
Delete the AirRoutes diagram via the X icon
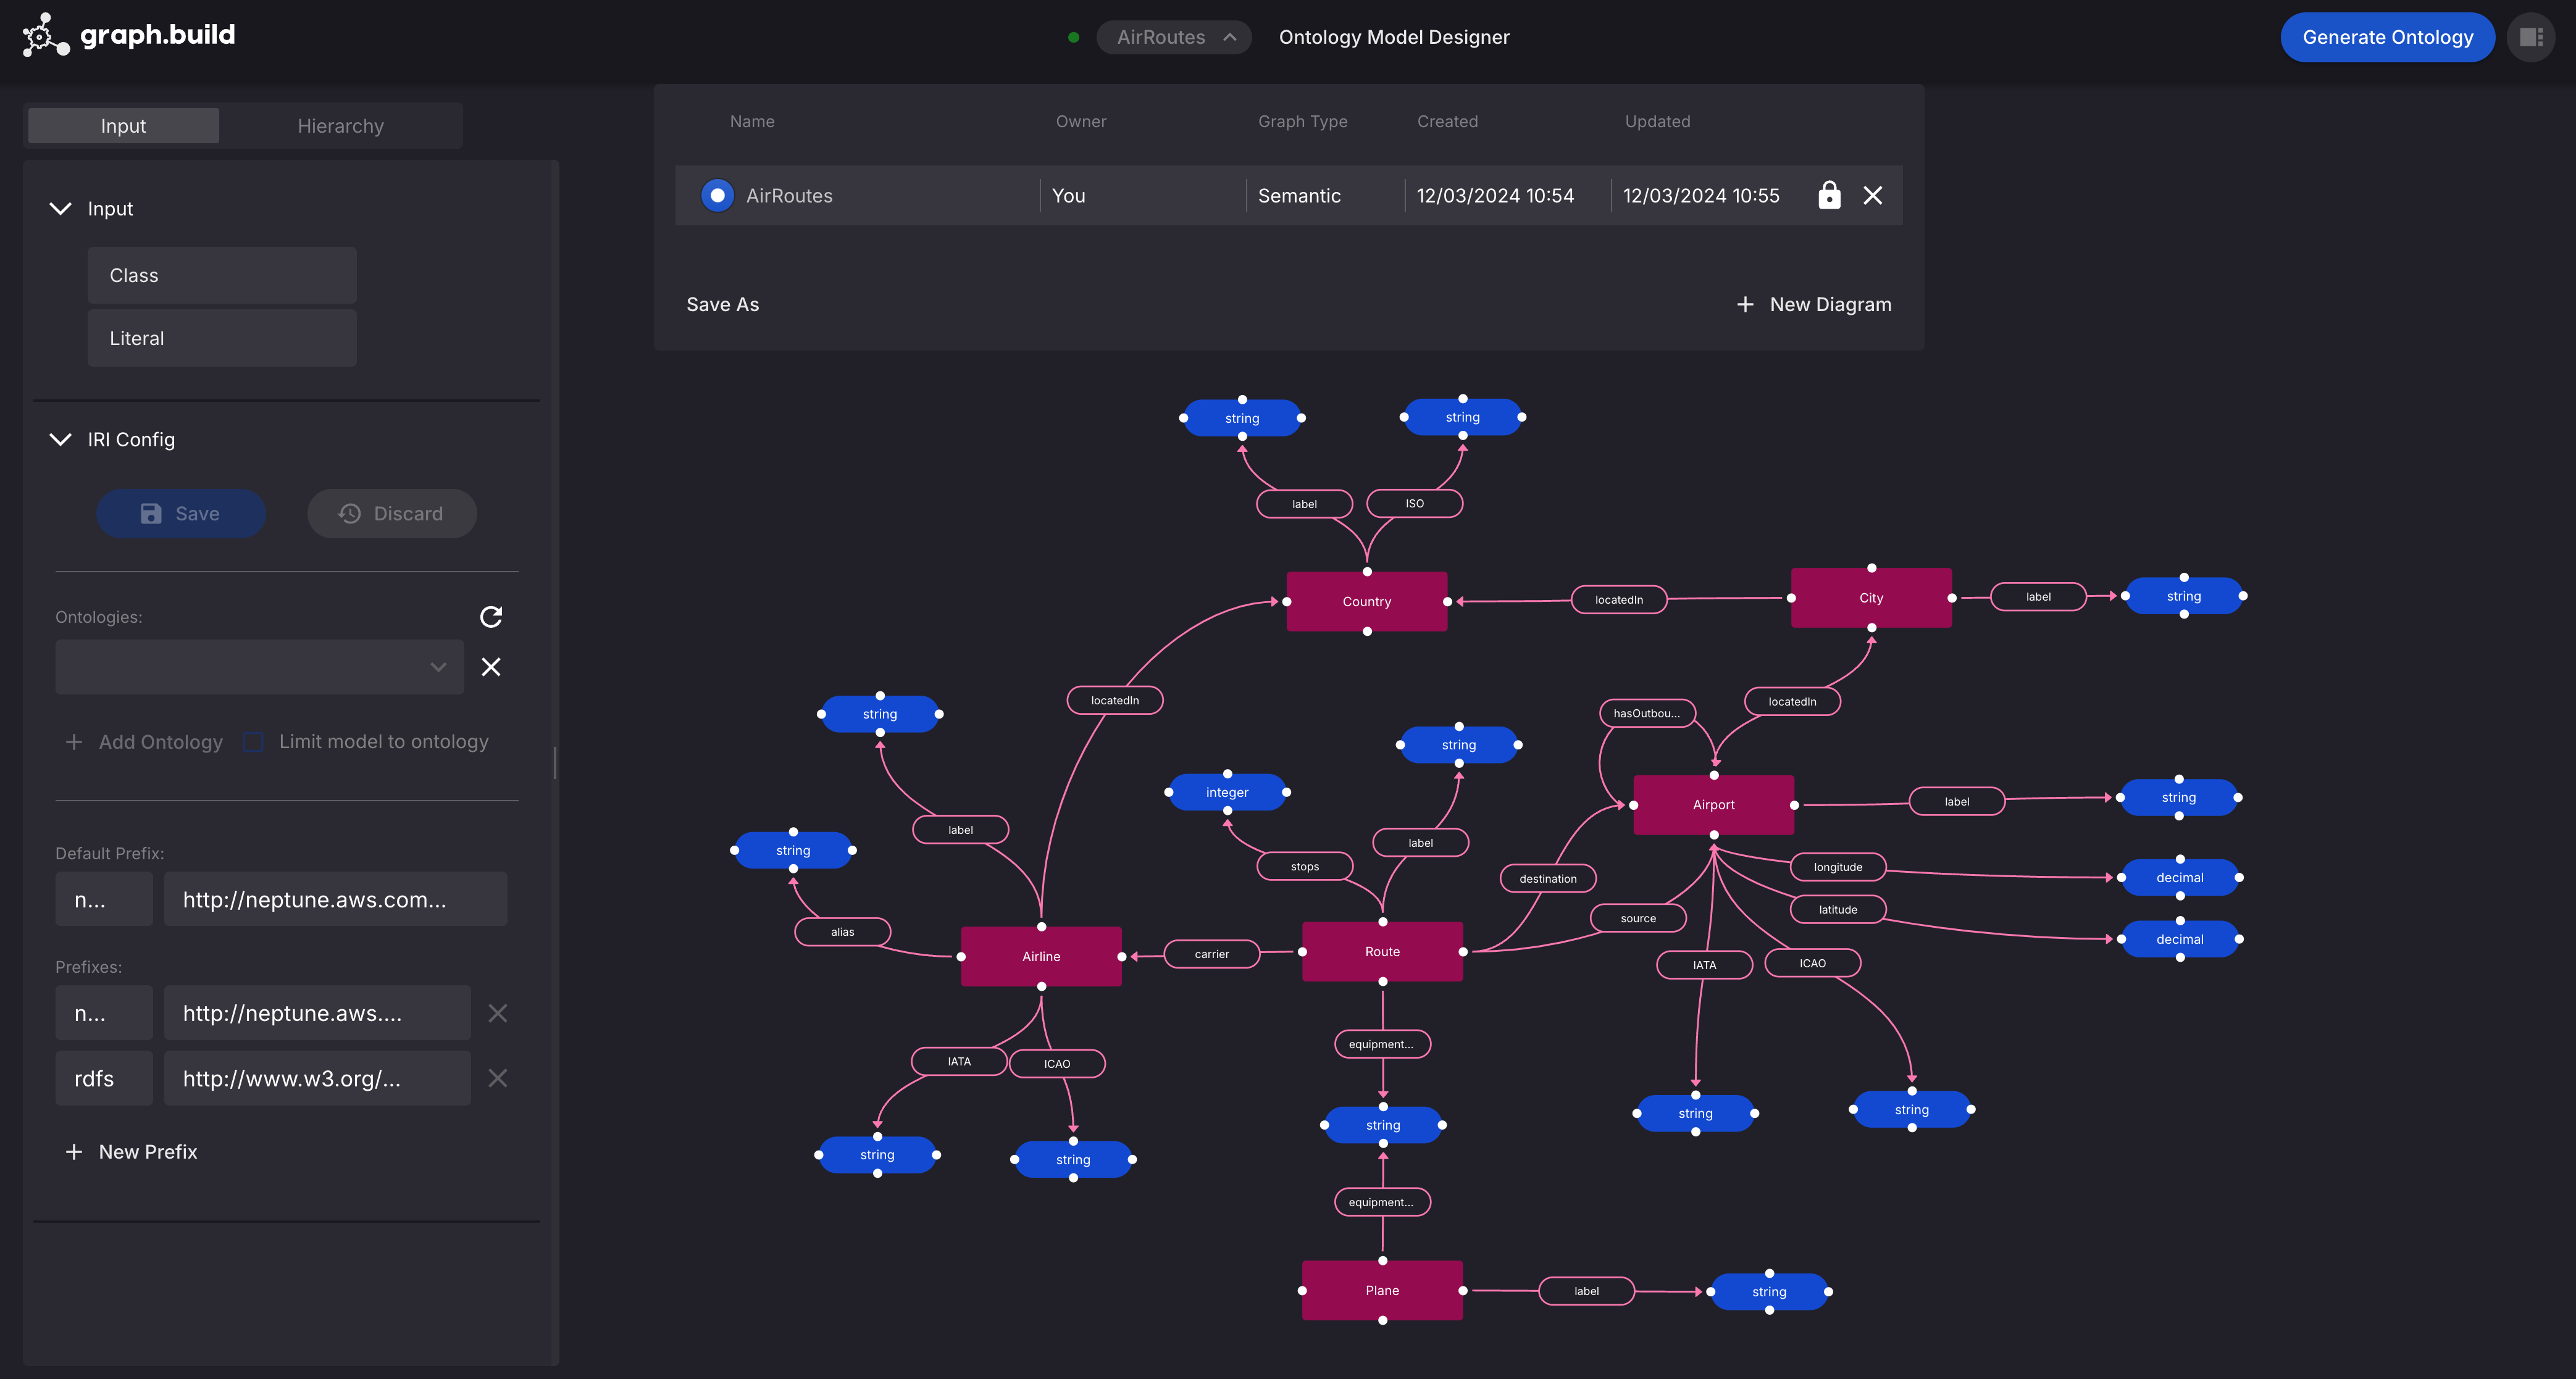pyautogui.click(x=1873, y=195)
